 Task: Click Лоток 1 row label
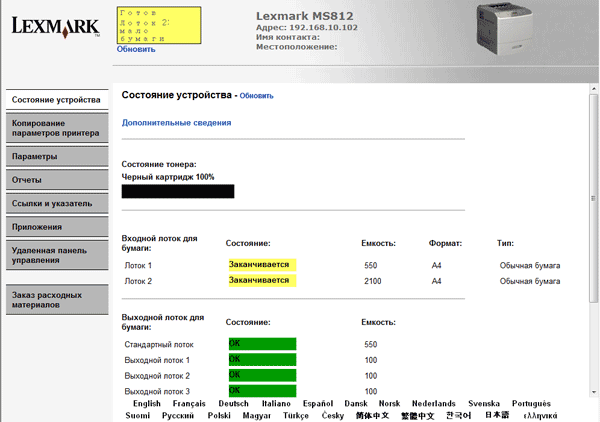(138, 266)
